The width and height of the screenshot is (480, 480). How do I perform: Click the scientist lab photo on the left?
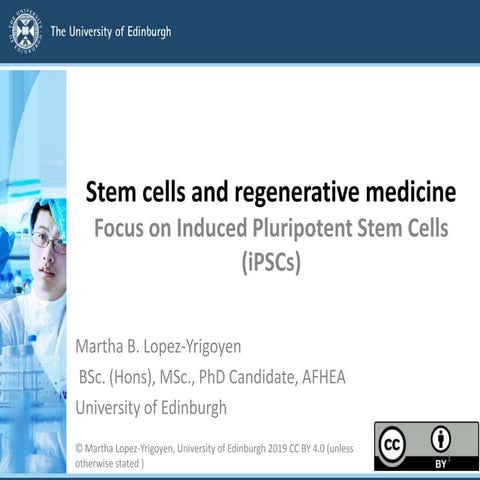pos(33,272)
